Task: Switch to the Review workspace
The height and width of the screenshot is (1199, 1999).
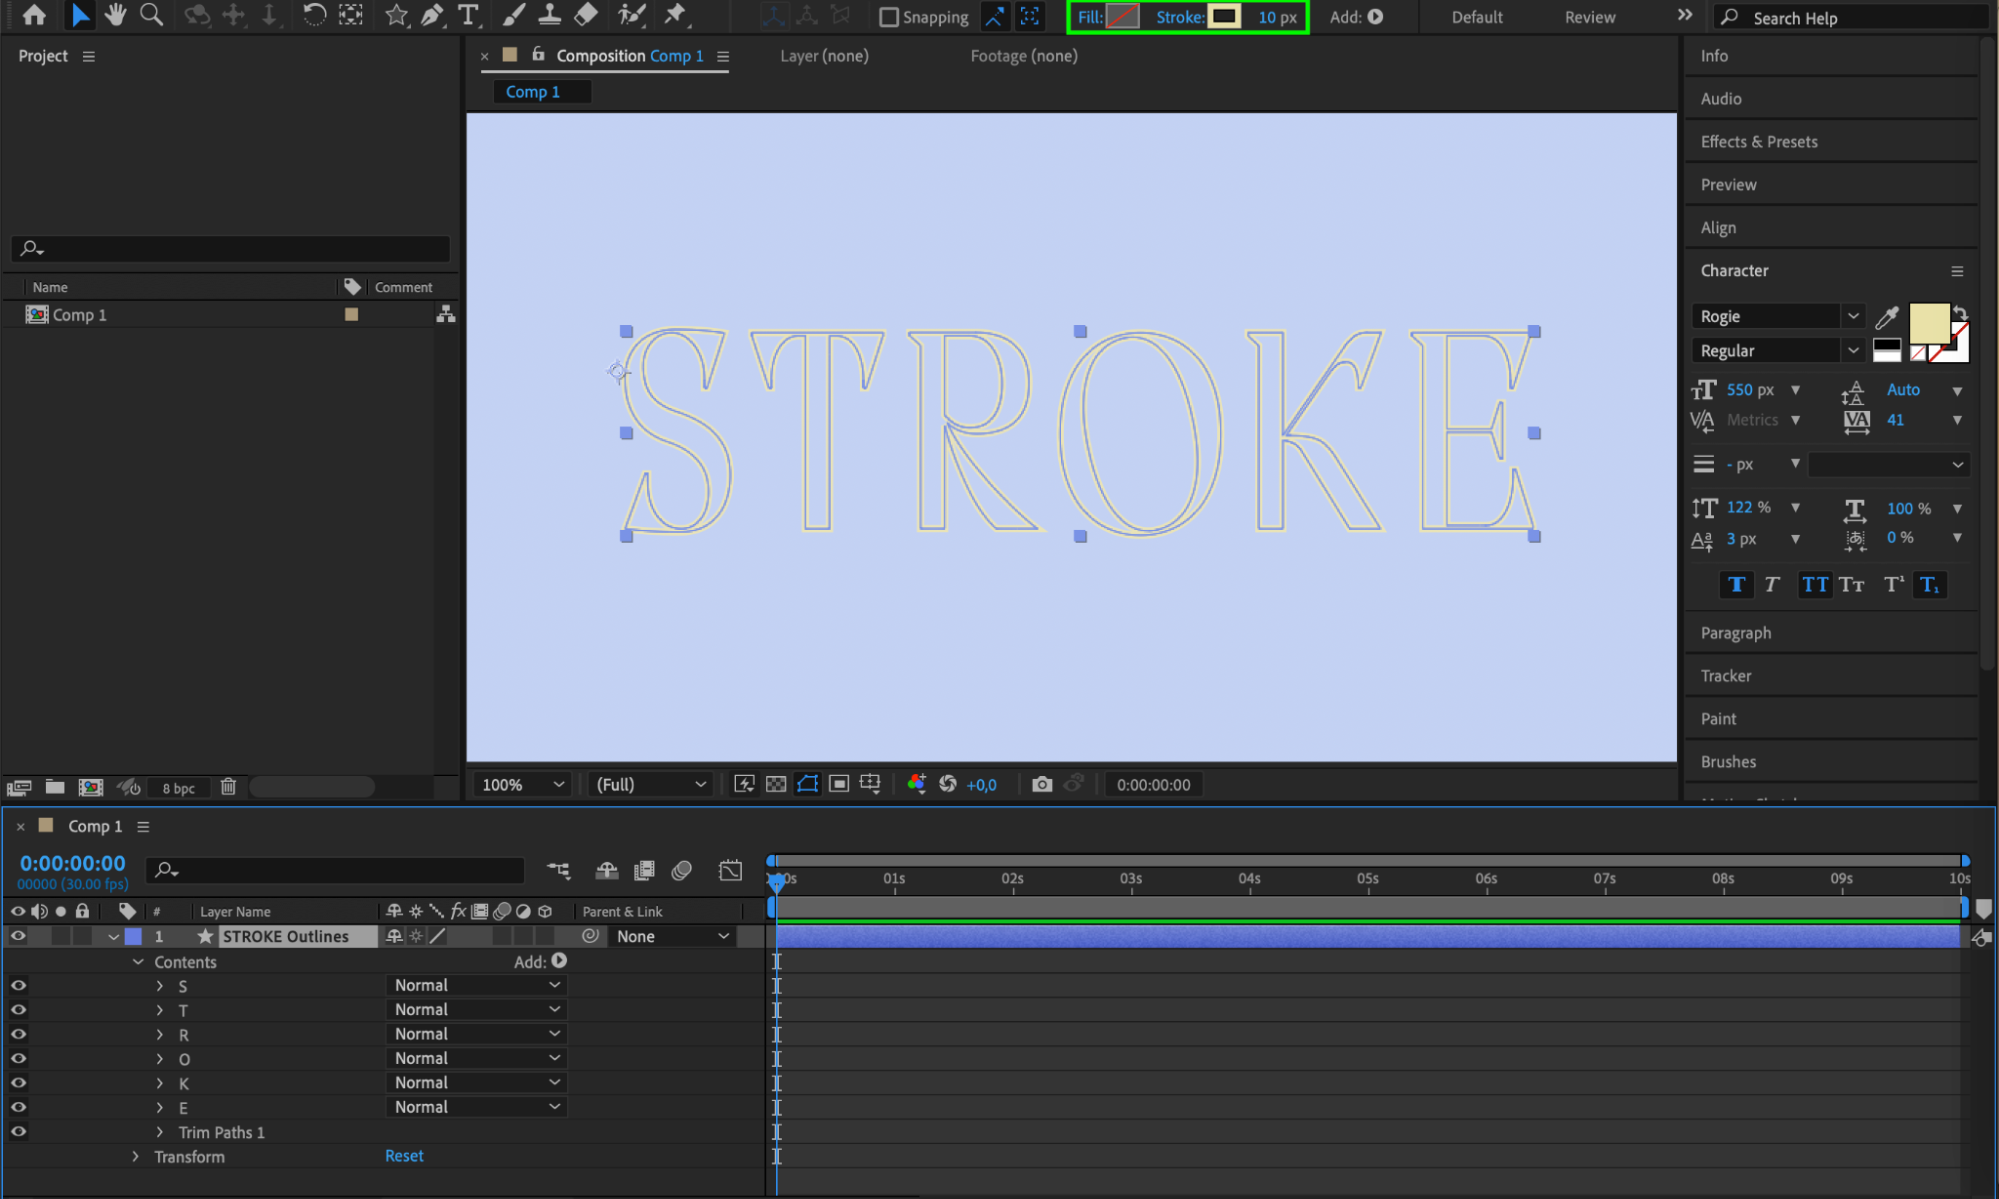Action: pyautogui.click(x=1589, y=17)
